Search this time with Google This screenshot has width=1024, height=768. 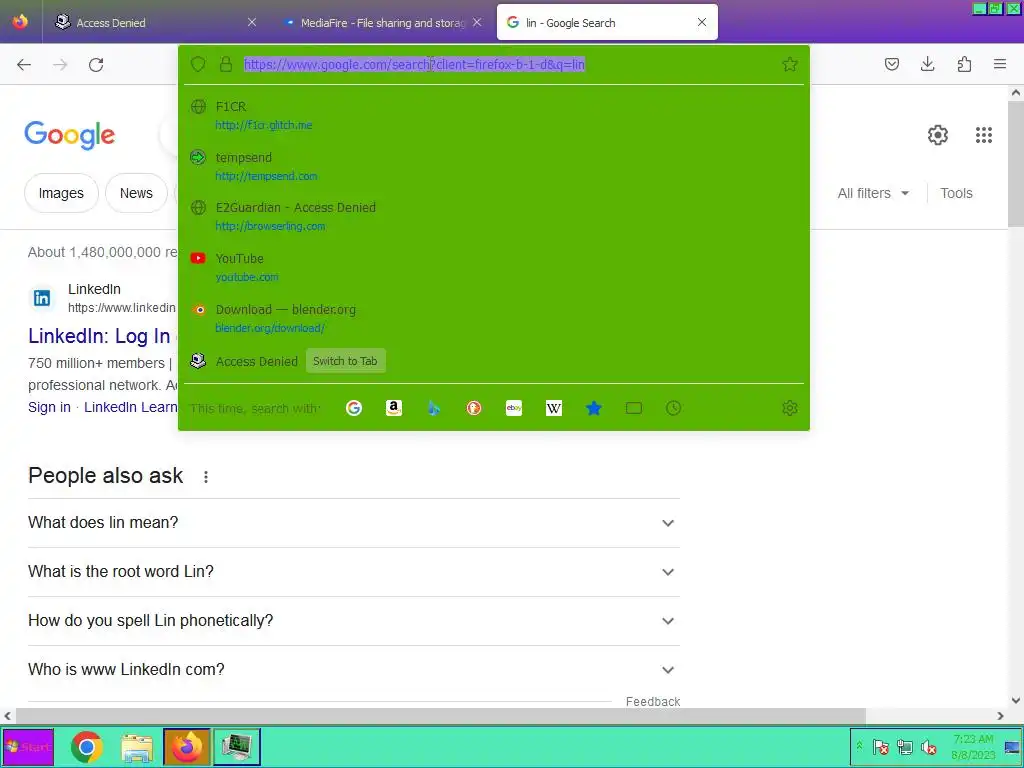click(354, 408)
